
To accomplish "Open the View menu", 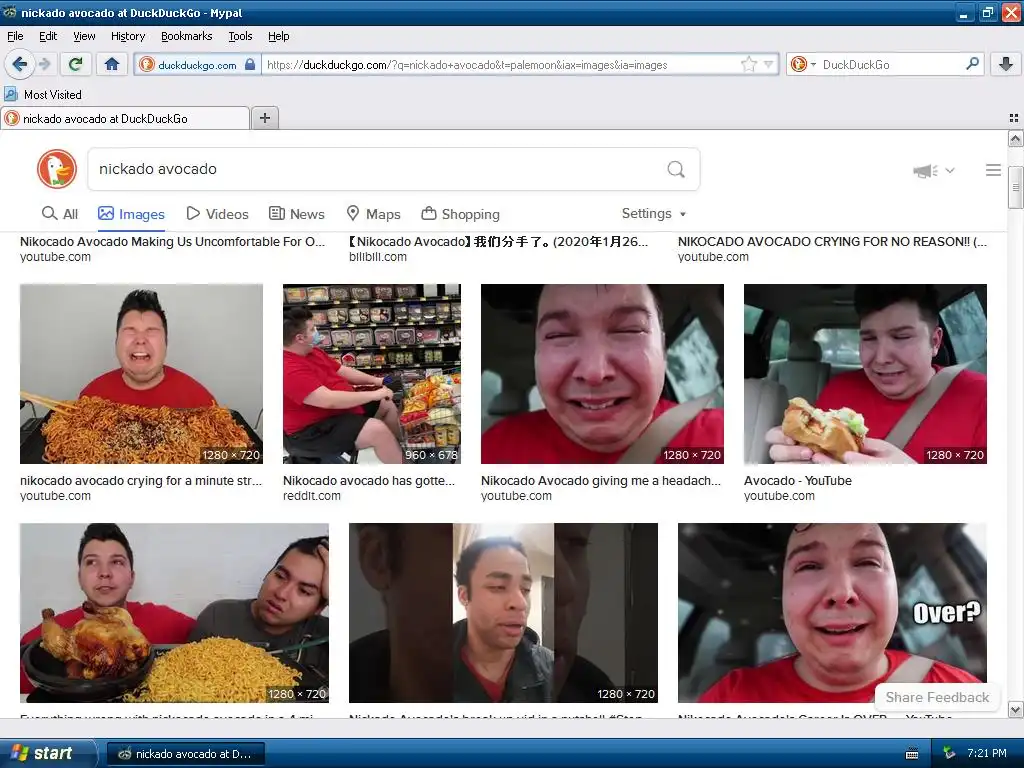I will coord(84,36).
